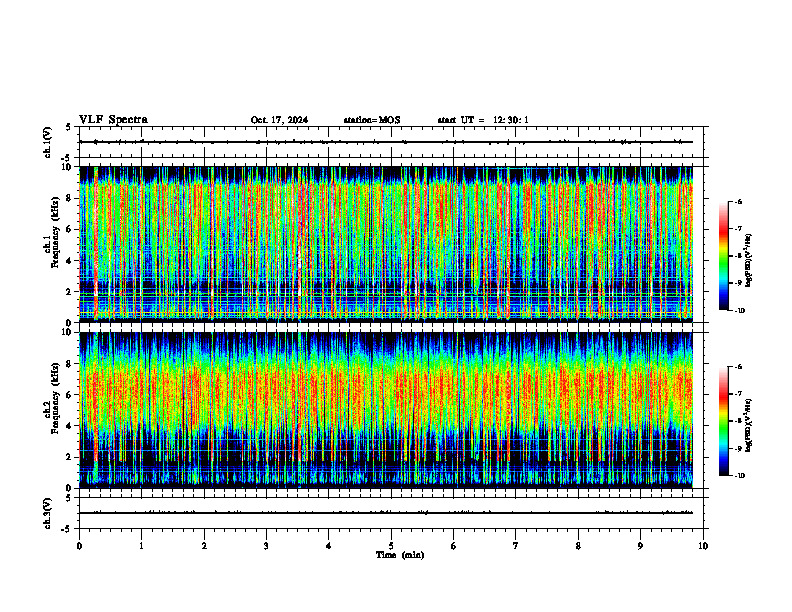Click the "Time (min)" axis label

pyautogui.click(x=400, y=555)
